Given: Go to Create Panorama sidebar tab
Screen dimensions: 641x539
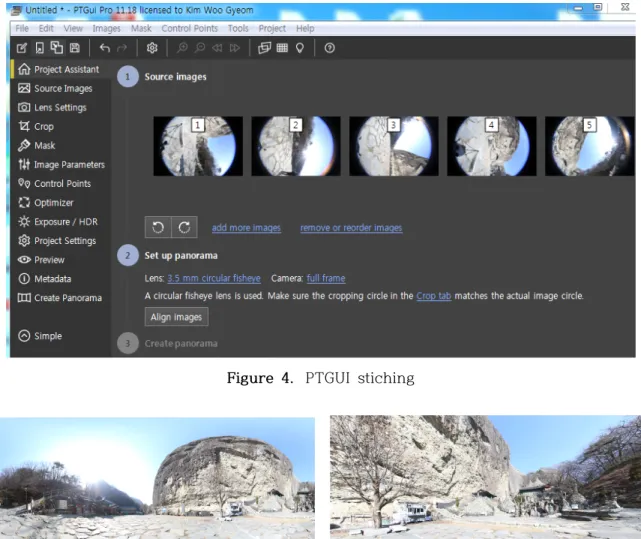Looking at the screenshot, I should 61,298.
